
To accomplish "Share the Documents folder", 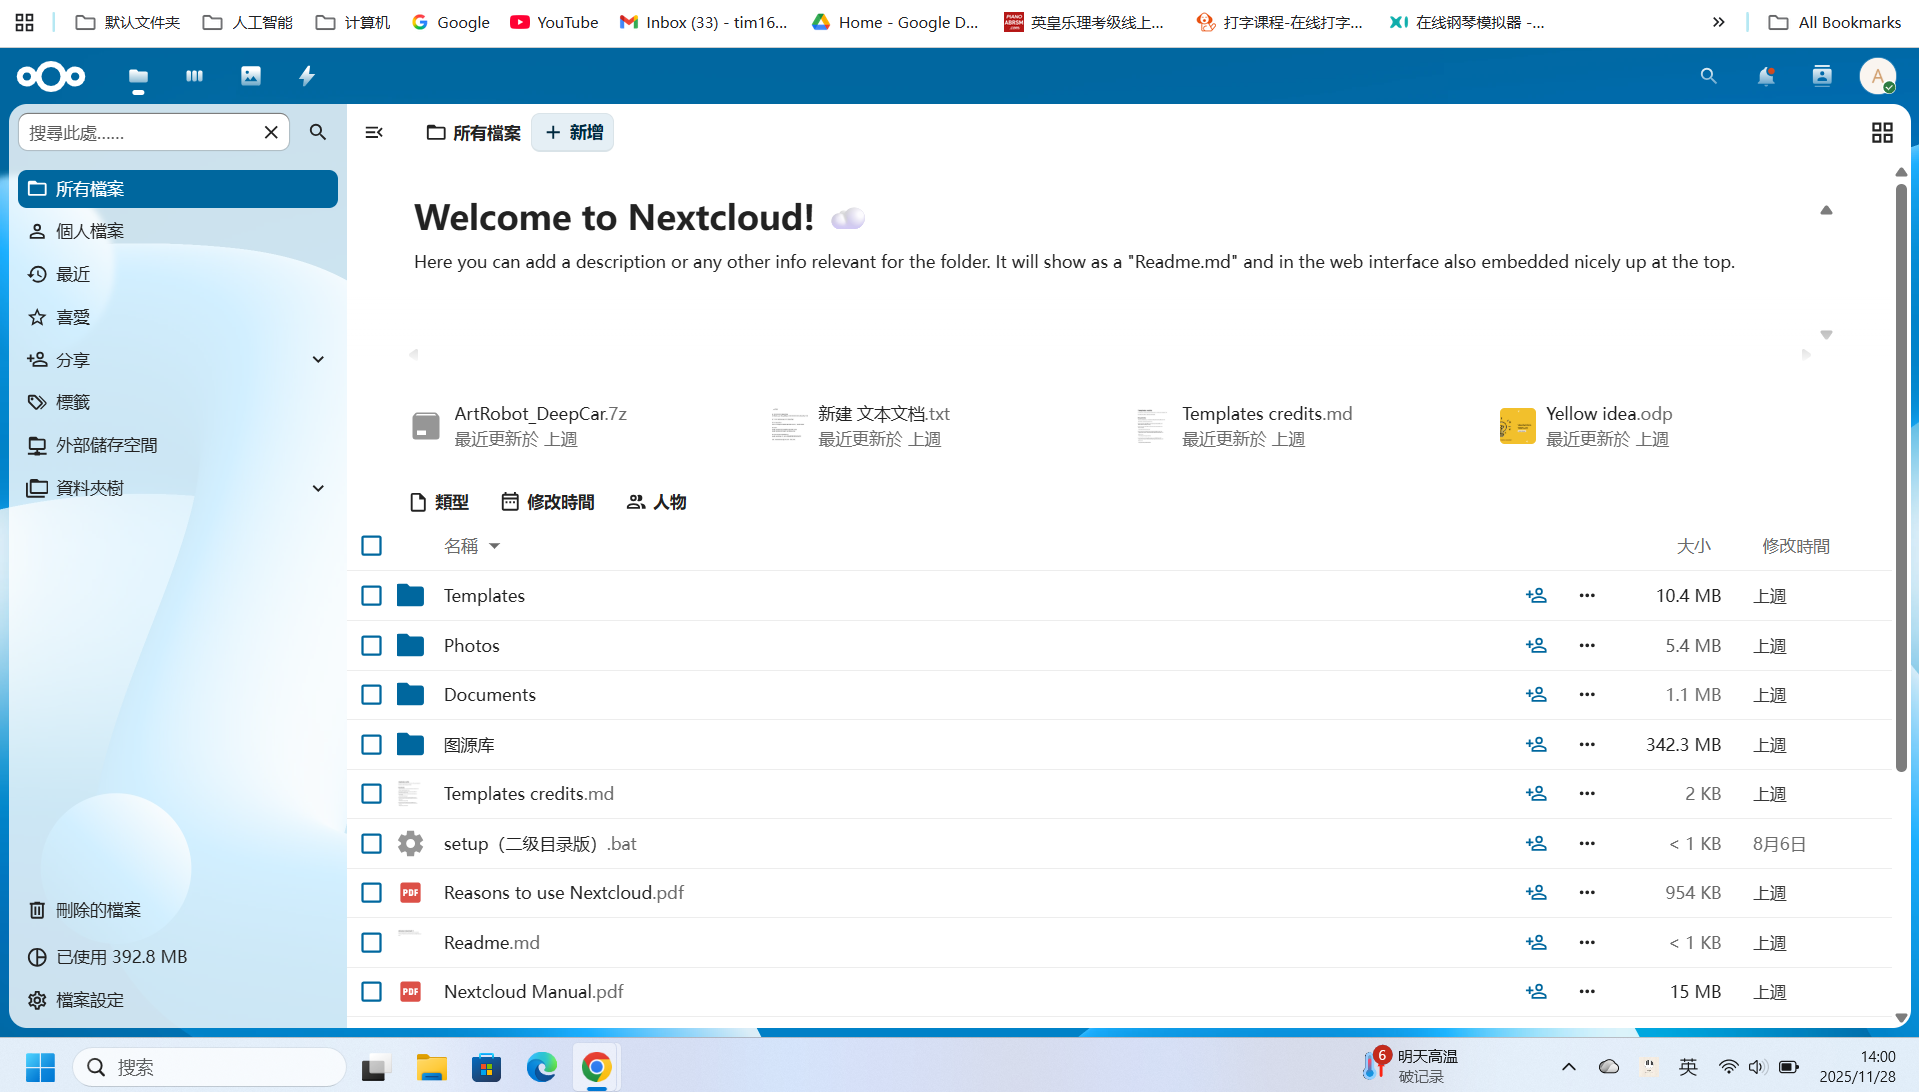I will pos(1536,695).
